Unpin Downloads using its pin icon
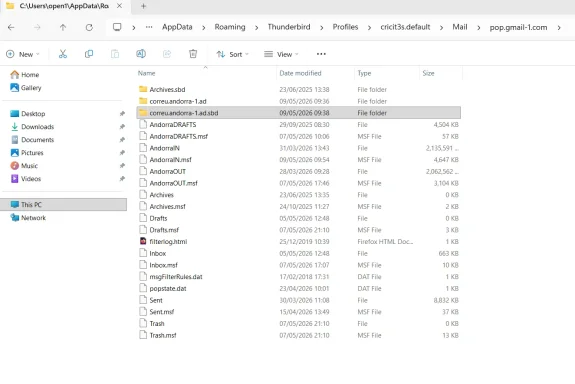The height and width of the screenshot is (384, 575). pyautogui.click(x=122, y=127)
